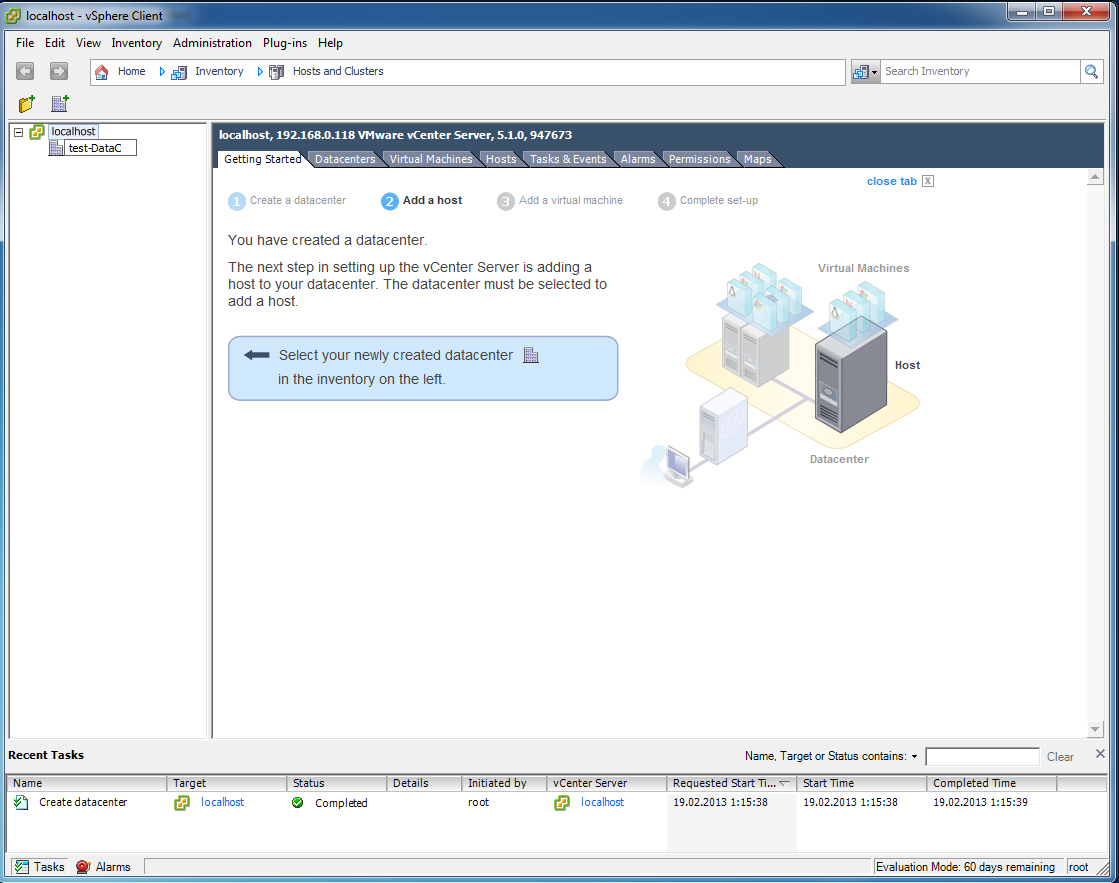Click the localhost link in Target column
This screenshot has width=1119, height=883.
pyautogui.click(x=223, y=802)
